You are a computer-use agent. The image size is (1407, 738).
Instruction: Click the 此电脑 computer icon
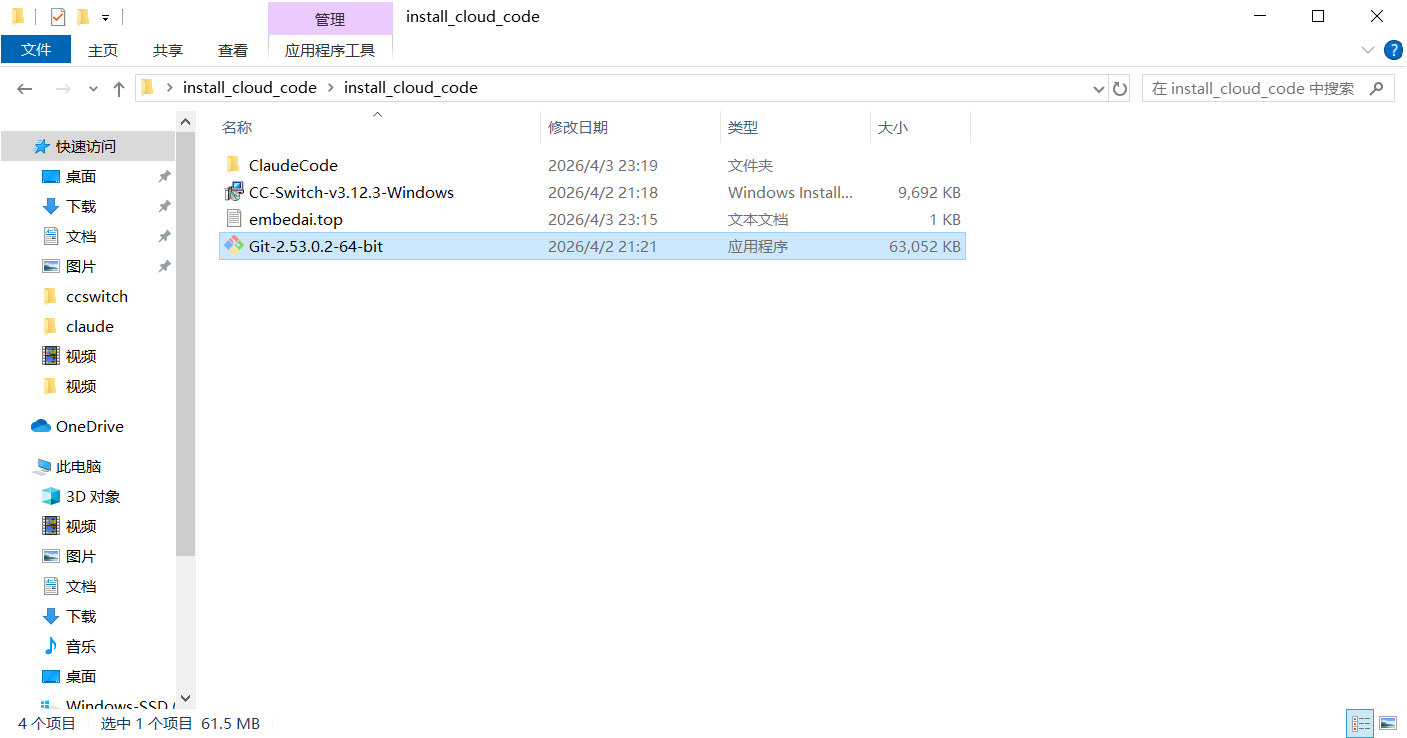[x=41, y=466]
